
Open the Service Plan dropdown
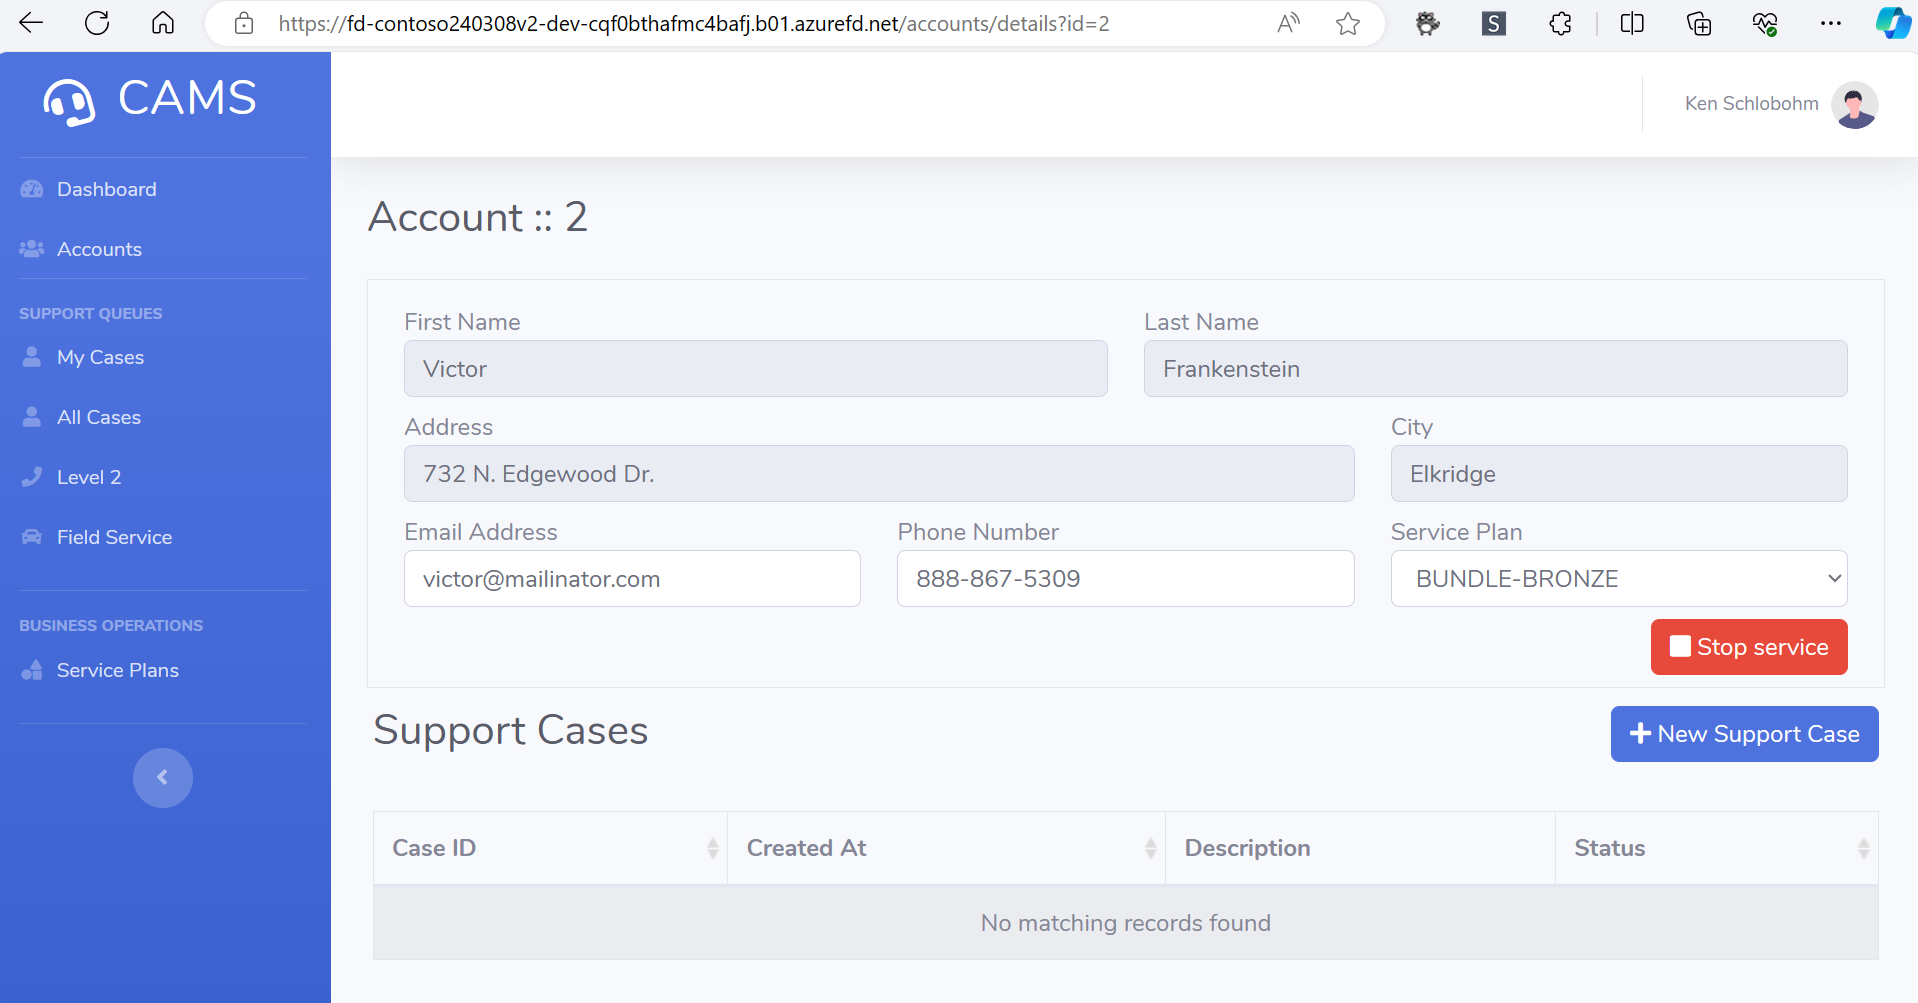click(x=1619, y=579)
